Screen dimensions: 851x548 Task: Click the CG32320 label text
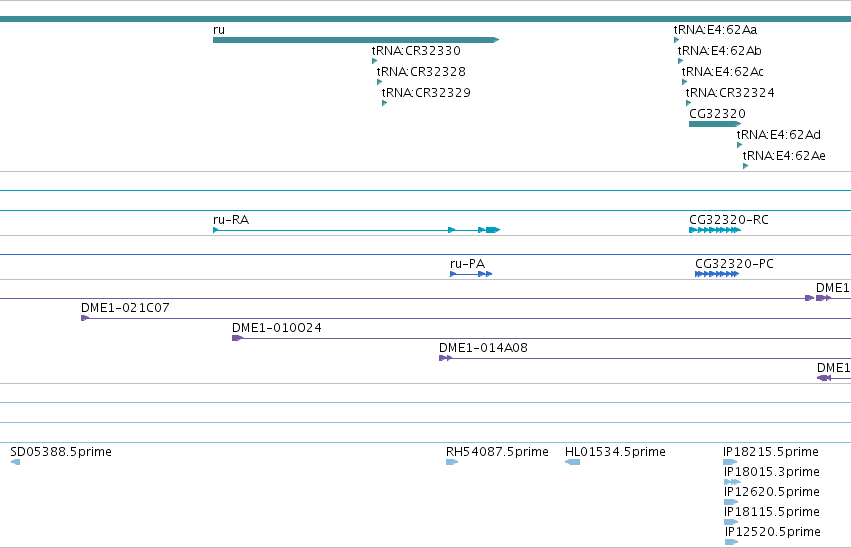tap(717, 114)
